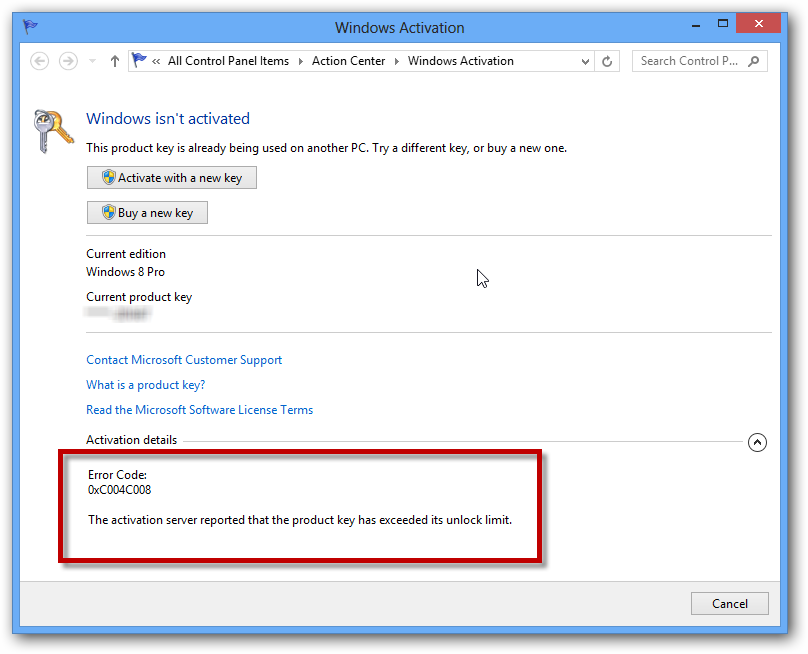This screenshot has width=808, height=654.
Task: Expand the hidden breadcrumb chevrons
Action: (x=156, y=61)
